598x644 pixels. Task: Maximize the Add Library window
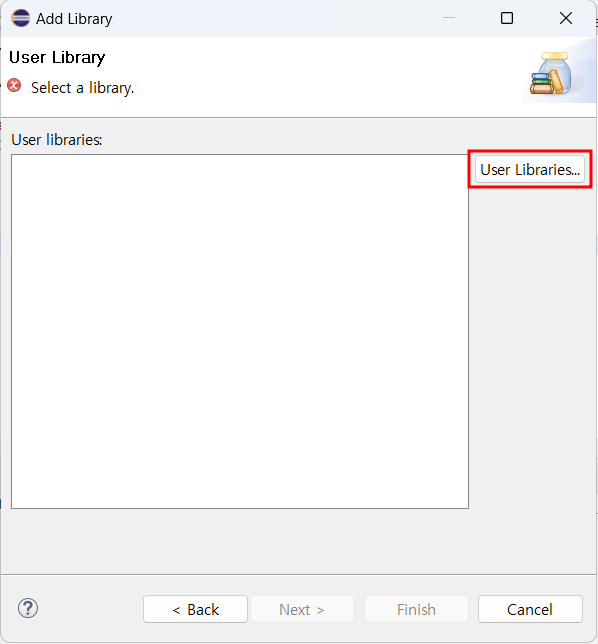[x=507, y=18]
